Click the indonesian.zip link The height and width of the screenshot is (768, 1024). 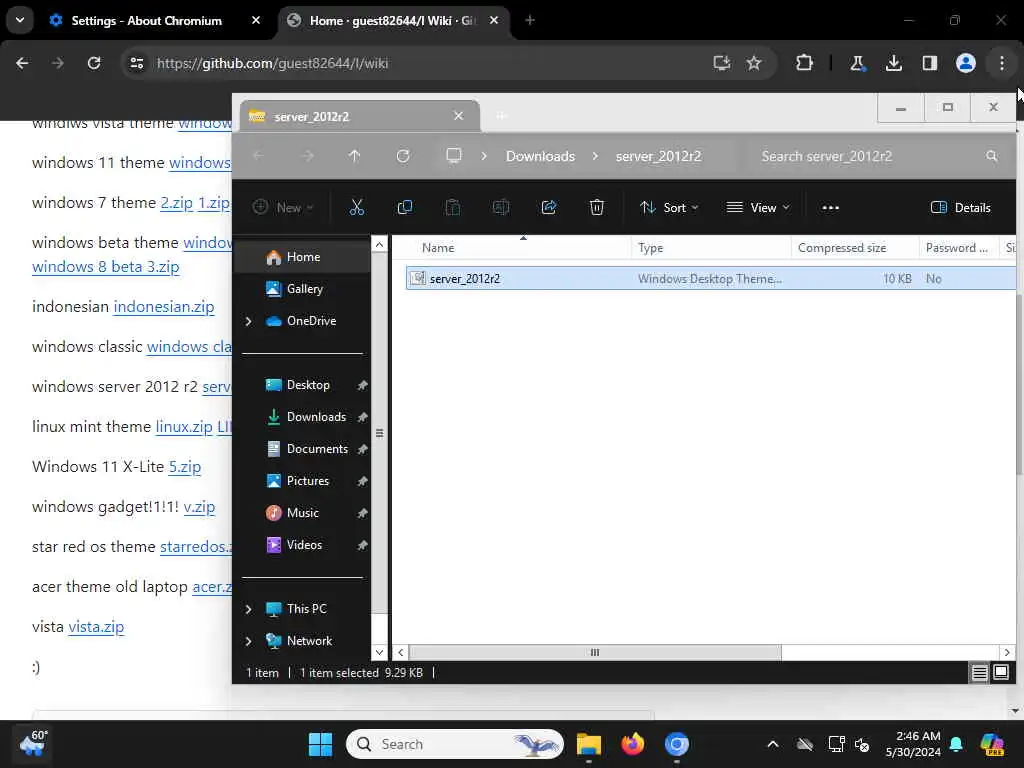[x=164, y=307]
